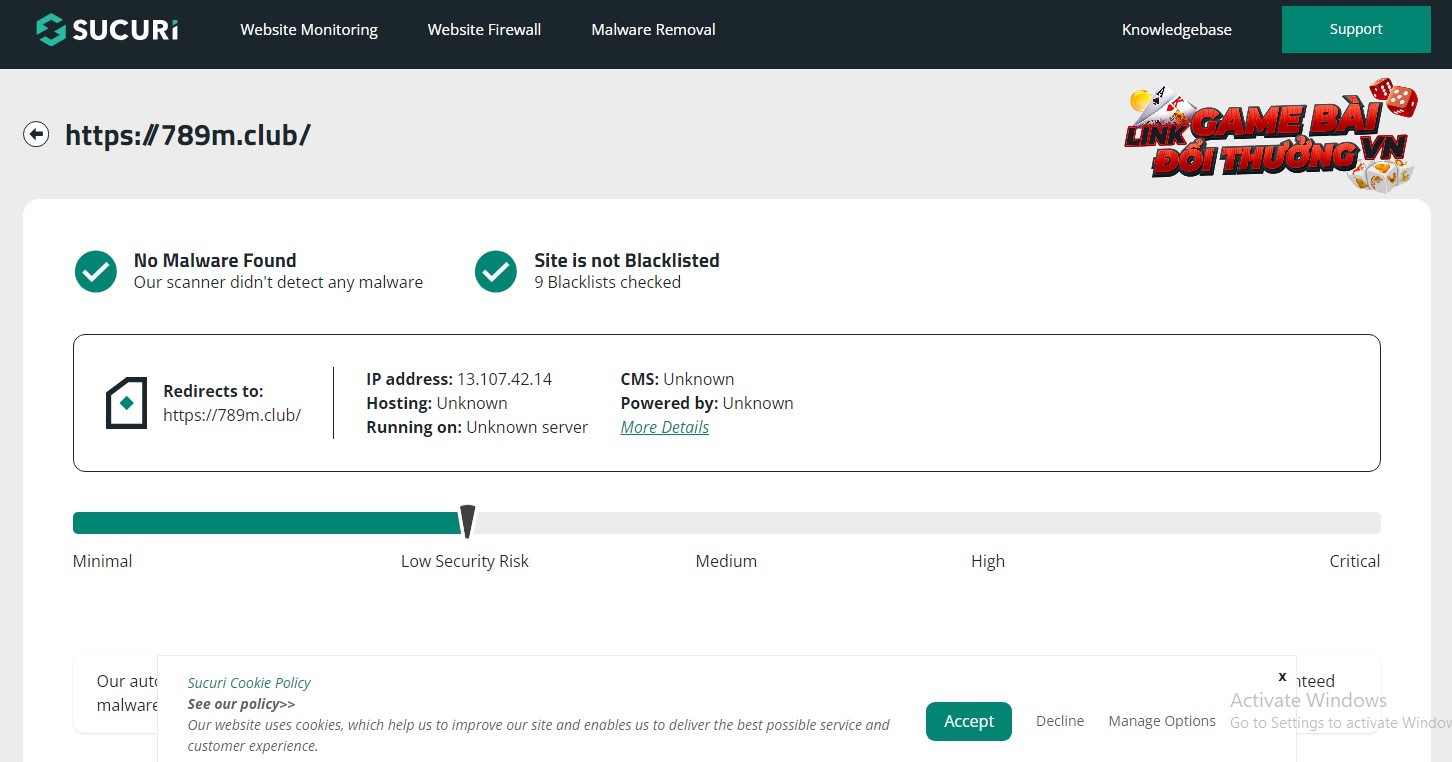Click the Site is not Blacklisted checkmark icon
Viewport: 1452px width, 762px height.
tap(496, 271)
